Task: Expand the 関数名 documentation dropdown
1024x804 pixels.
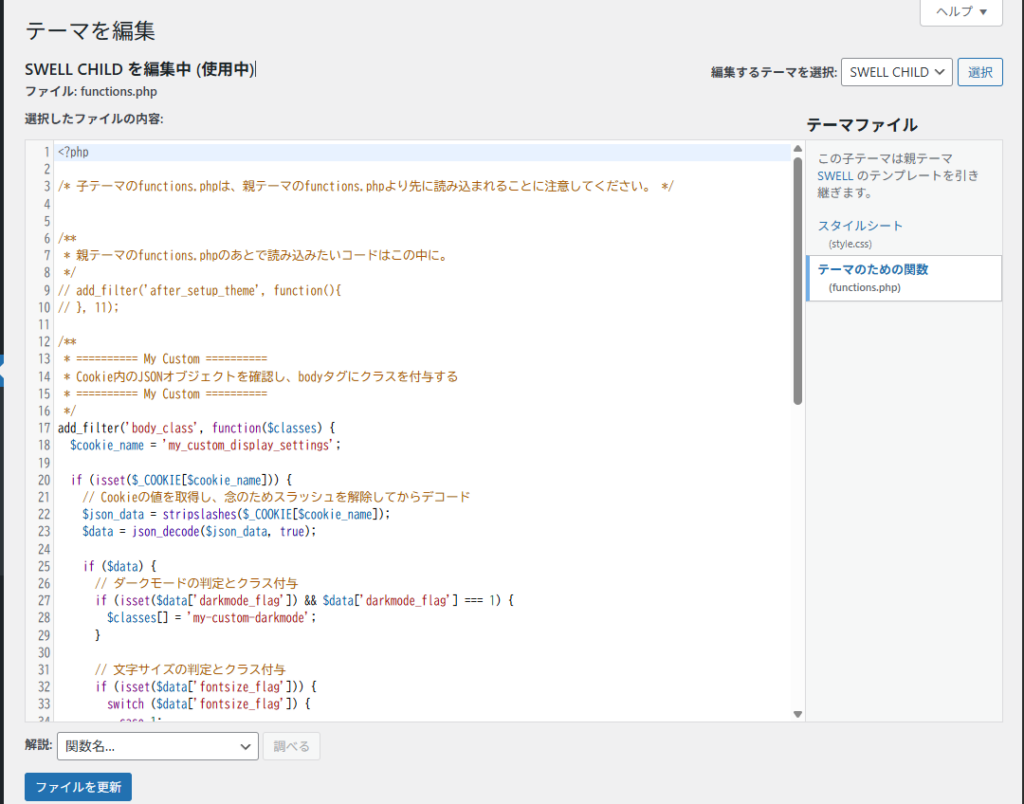Action: (x=158, y=746)
